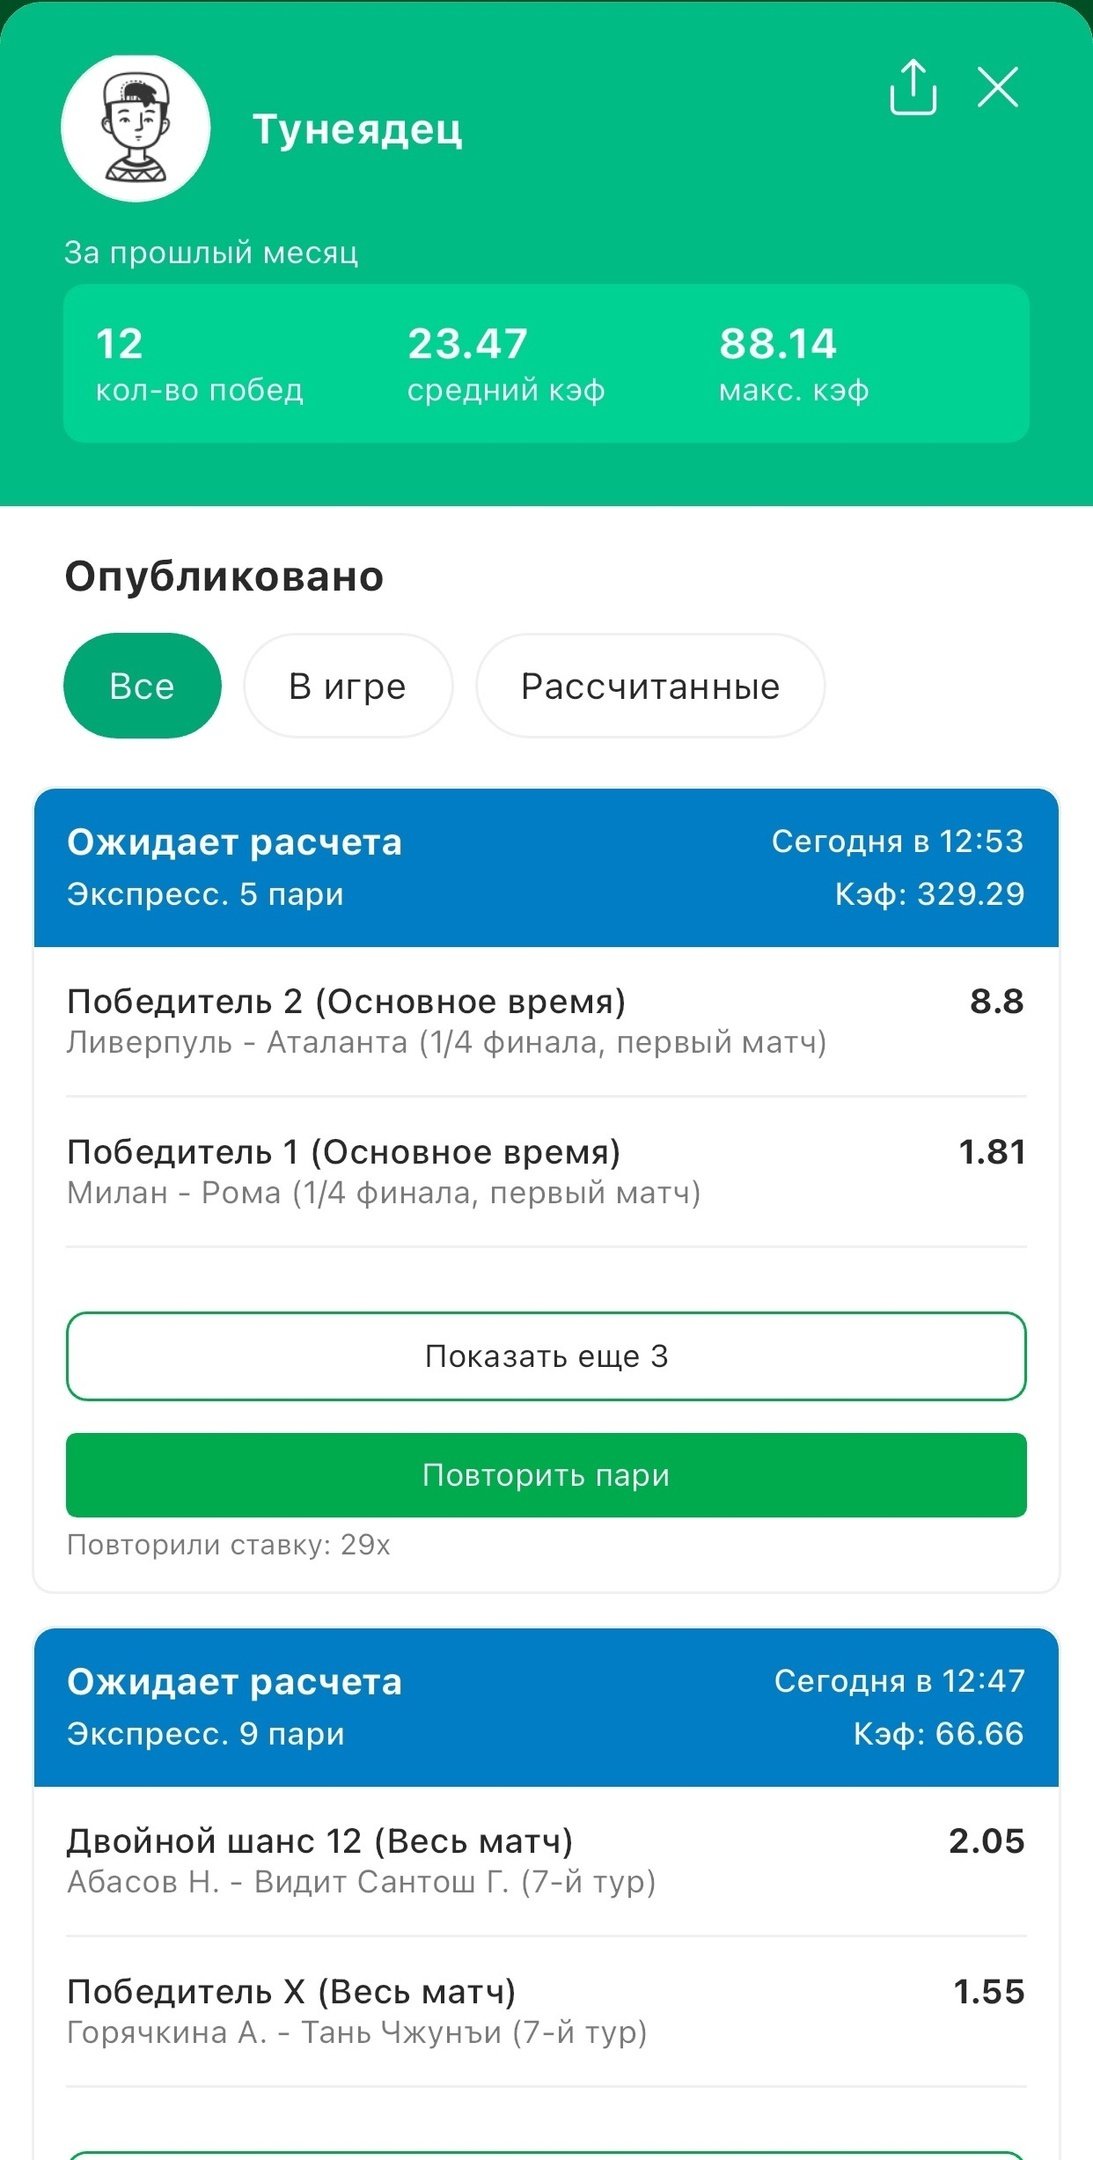Expand bets with Показать еще 3
The height and width of the screenshot is (2160, 1093).
tap(546, 1356)
